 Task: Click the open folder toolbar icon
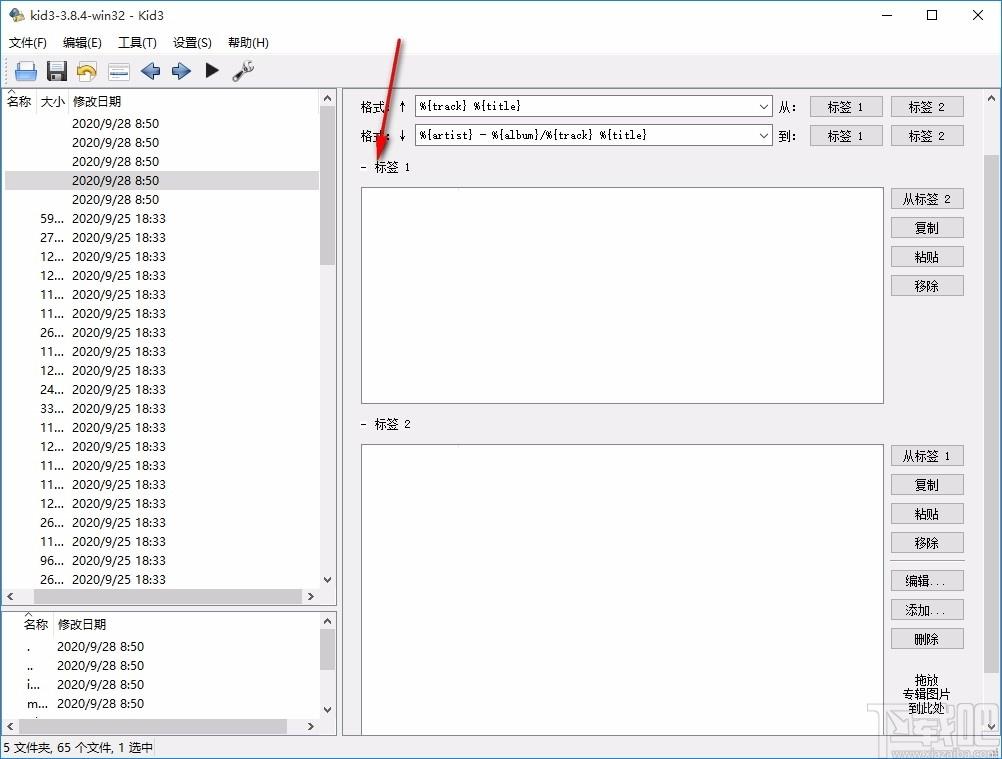(26, 71)
